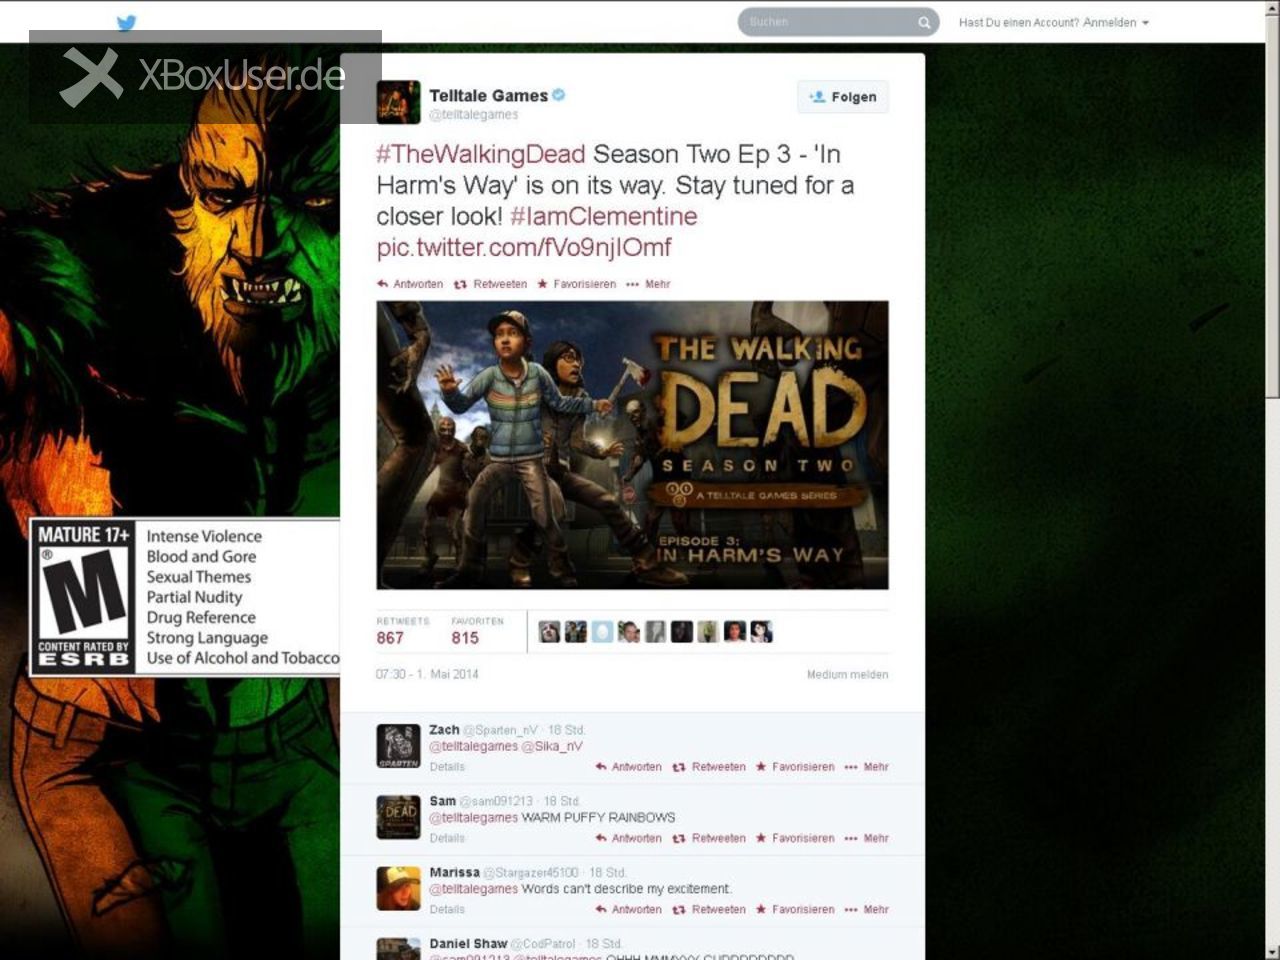Viewport: 1280px width, 960px height.
Task: Click the search magnifier icon
Action: pos(924,22)
